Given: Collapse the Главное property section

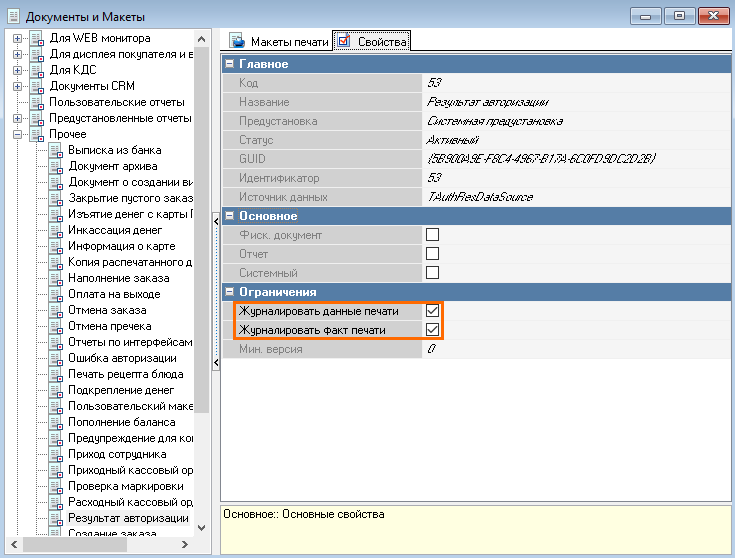Looking at the screenshot, I should tap(229, 64).
